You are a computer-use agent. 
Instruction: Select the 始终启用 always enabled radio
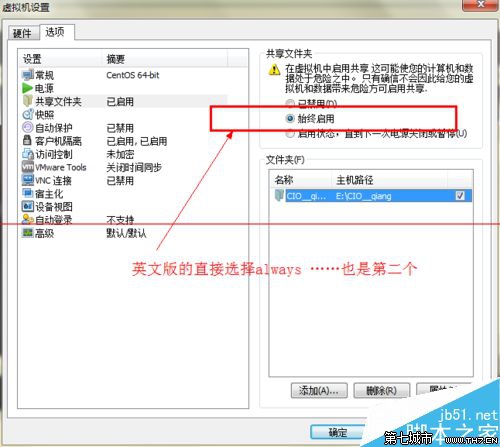[290, 119]
